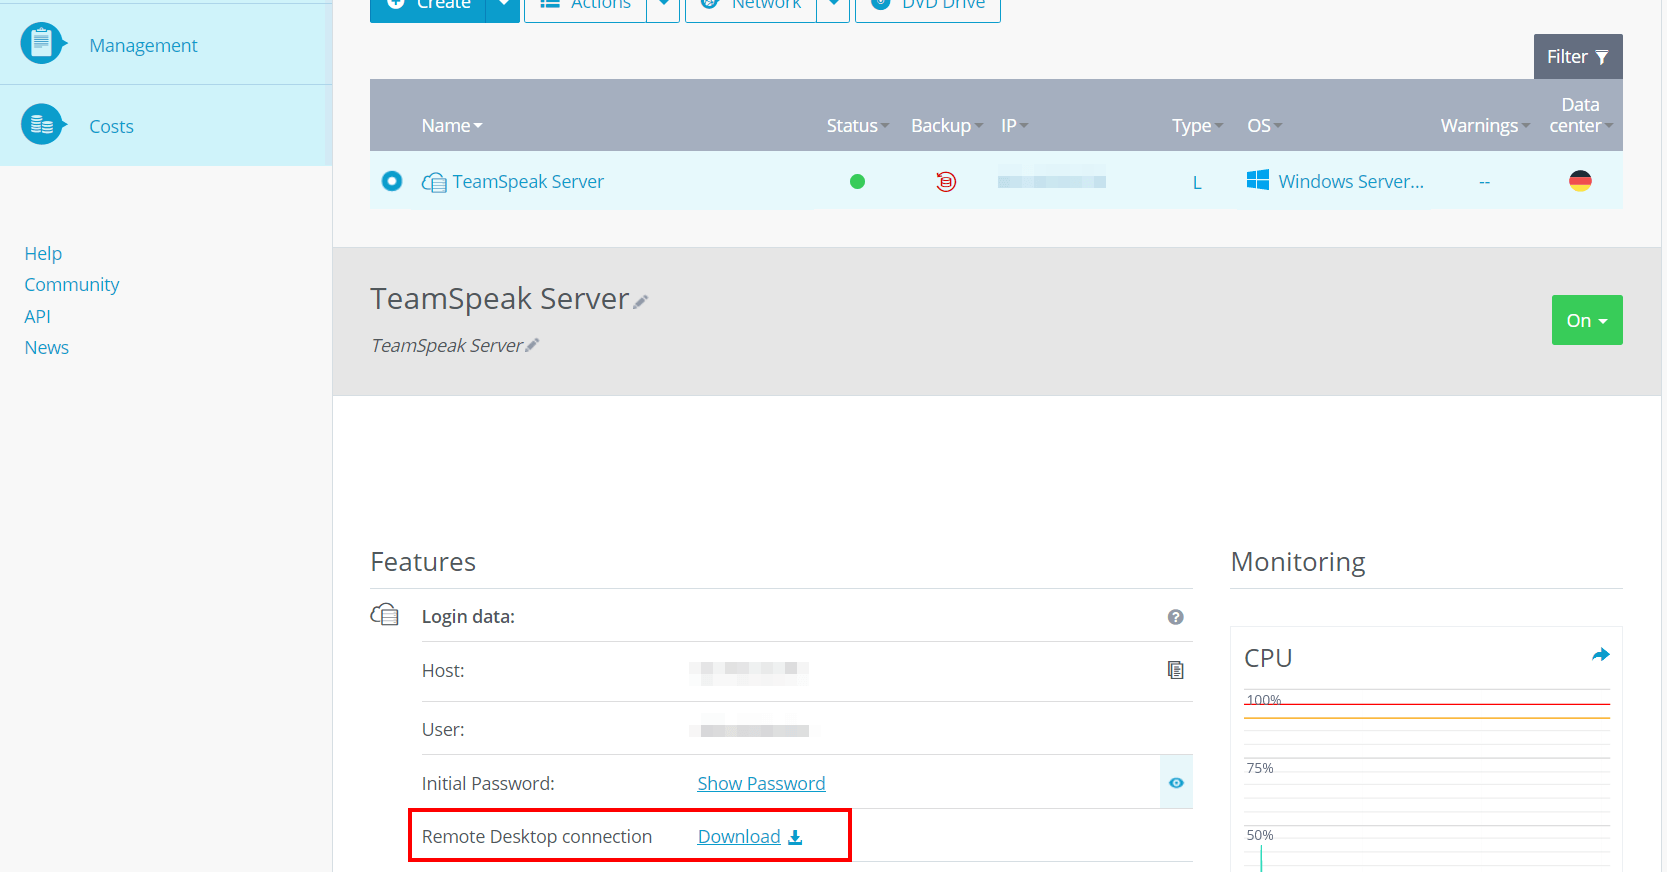Click the 'Initial Password:' label

488,783
